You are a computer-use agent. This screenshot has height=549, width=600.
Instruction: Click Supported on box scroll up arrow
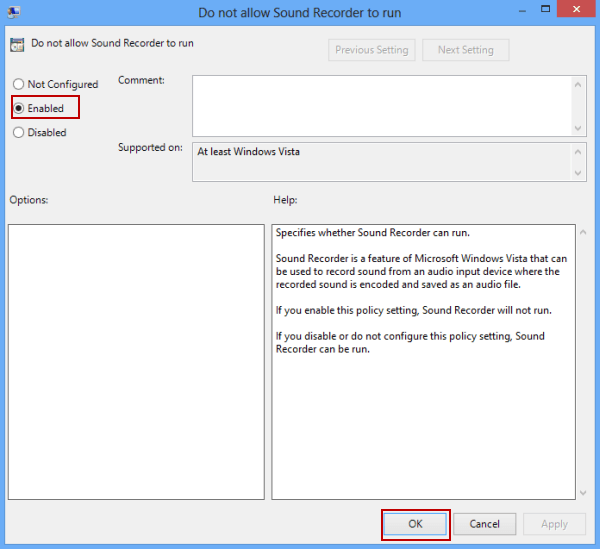(x=578, y=152)
